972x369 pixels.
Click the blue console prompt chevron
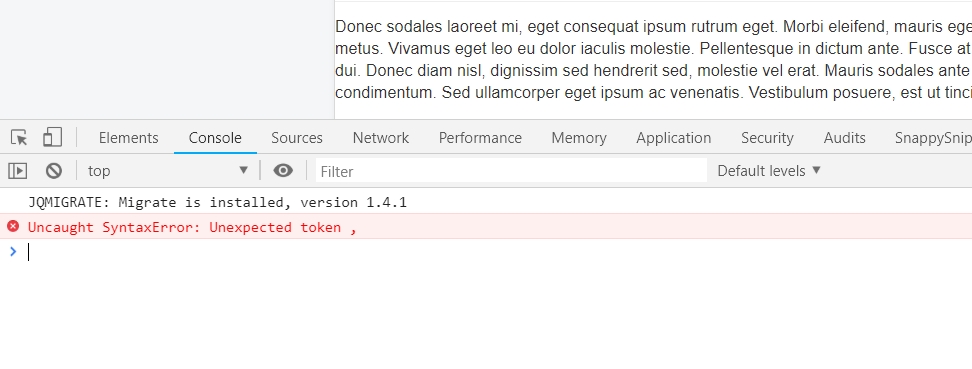(13, 251)
